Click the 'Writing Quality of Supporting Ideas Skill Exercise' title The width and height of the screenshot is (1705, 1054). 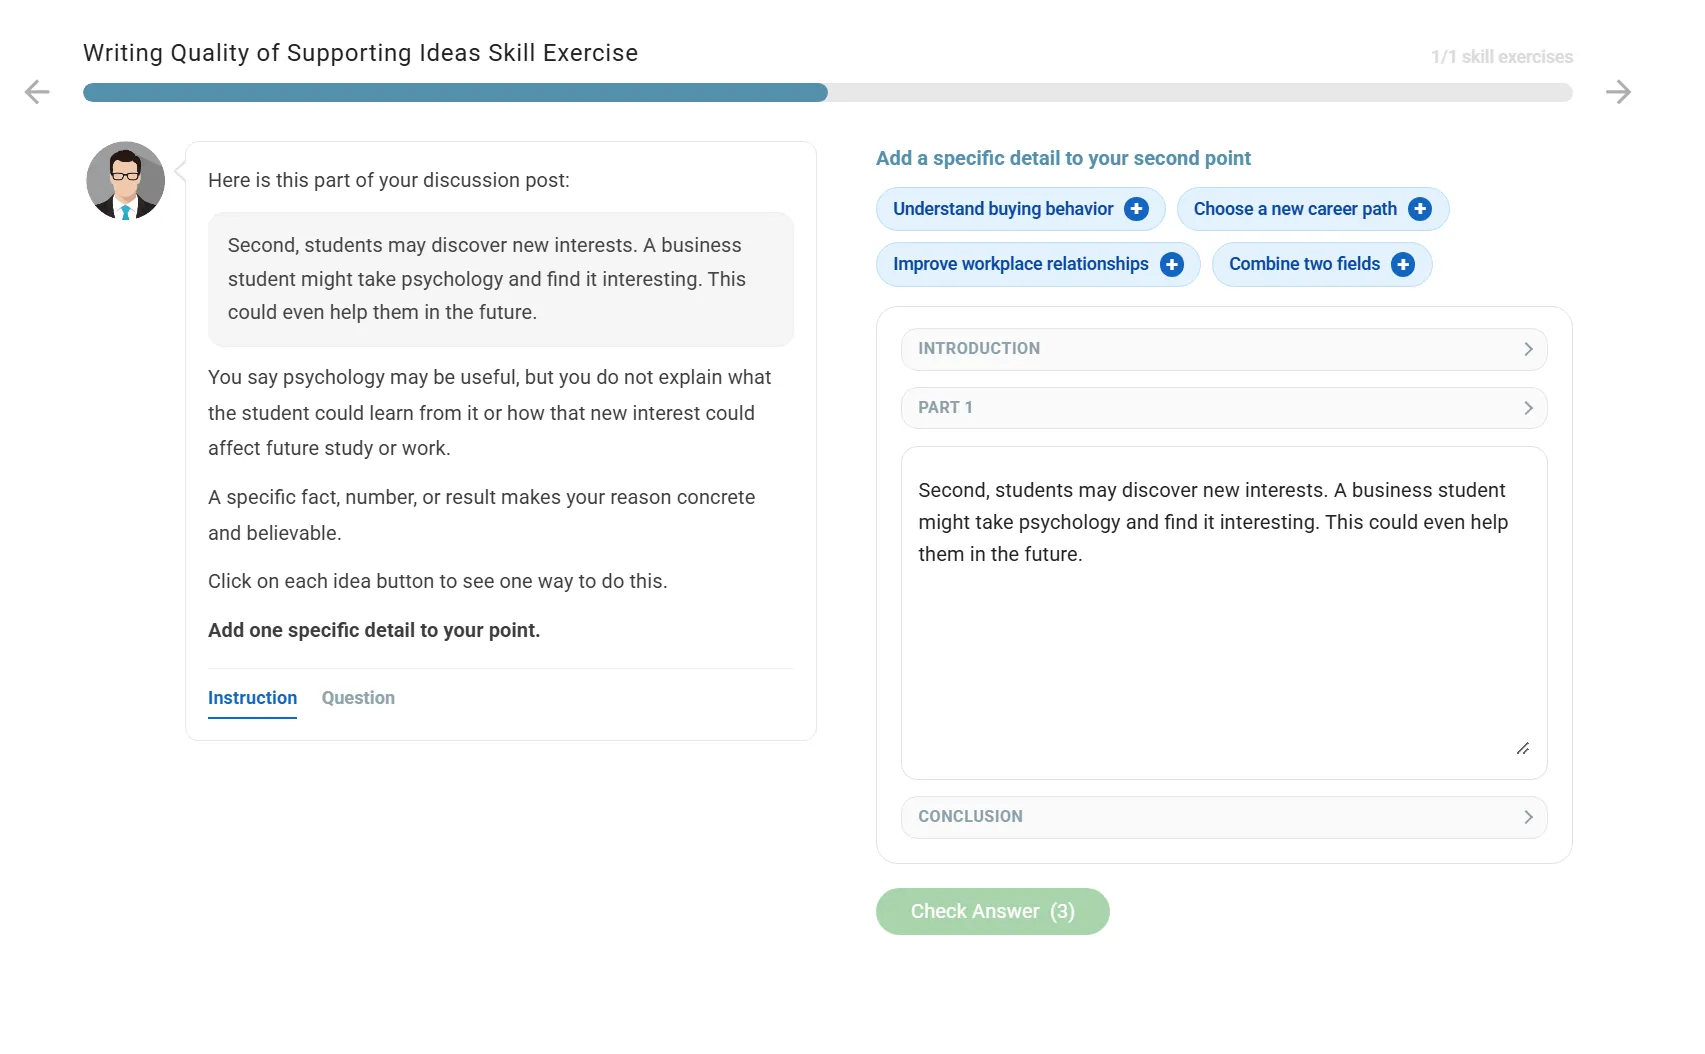click(x=360, y=53)
